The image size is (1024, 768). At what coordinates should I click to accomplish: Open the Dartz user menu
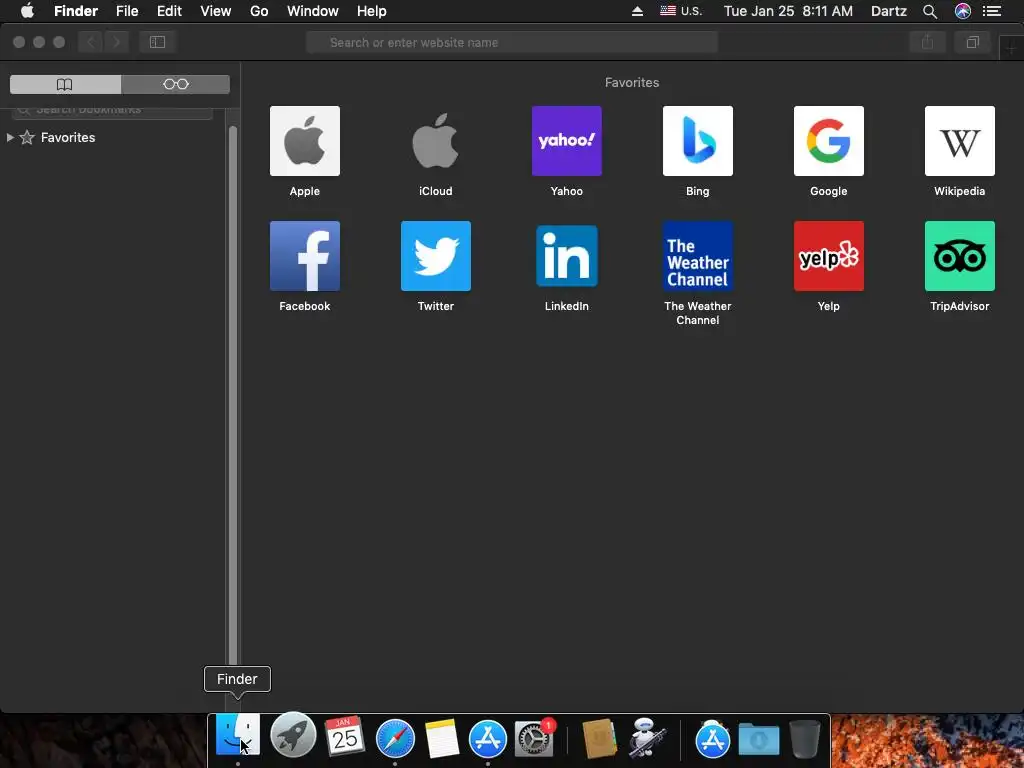[x=889, y=11]
